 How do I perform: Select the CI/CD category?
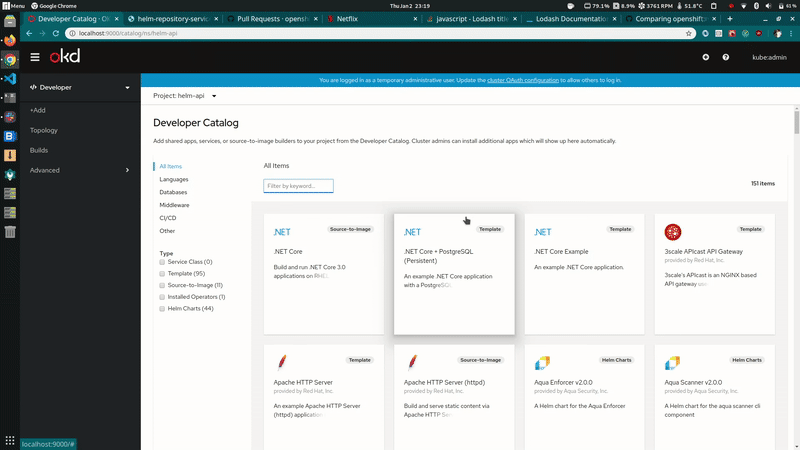click(x=168, y=218)
